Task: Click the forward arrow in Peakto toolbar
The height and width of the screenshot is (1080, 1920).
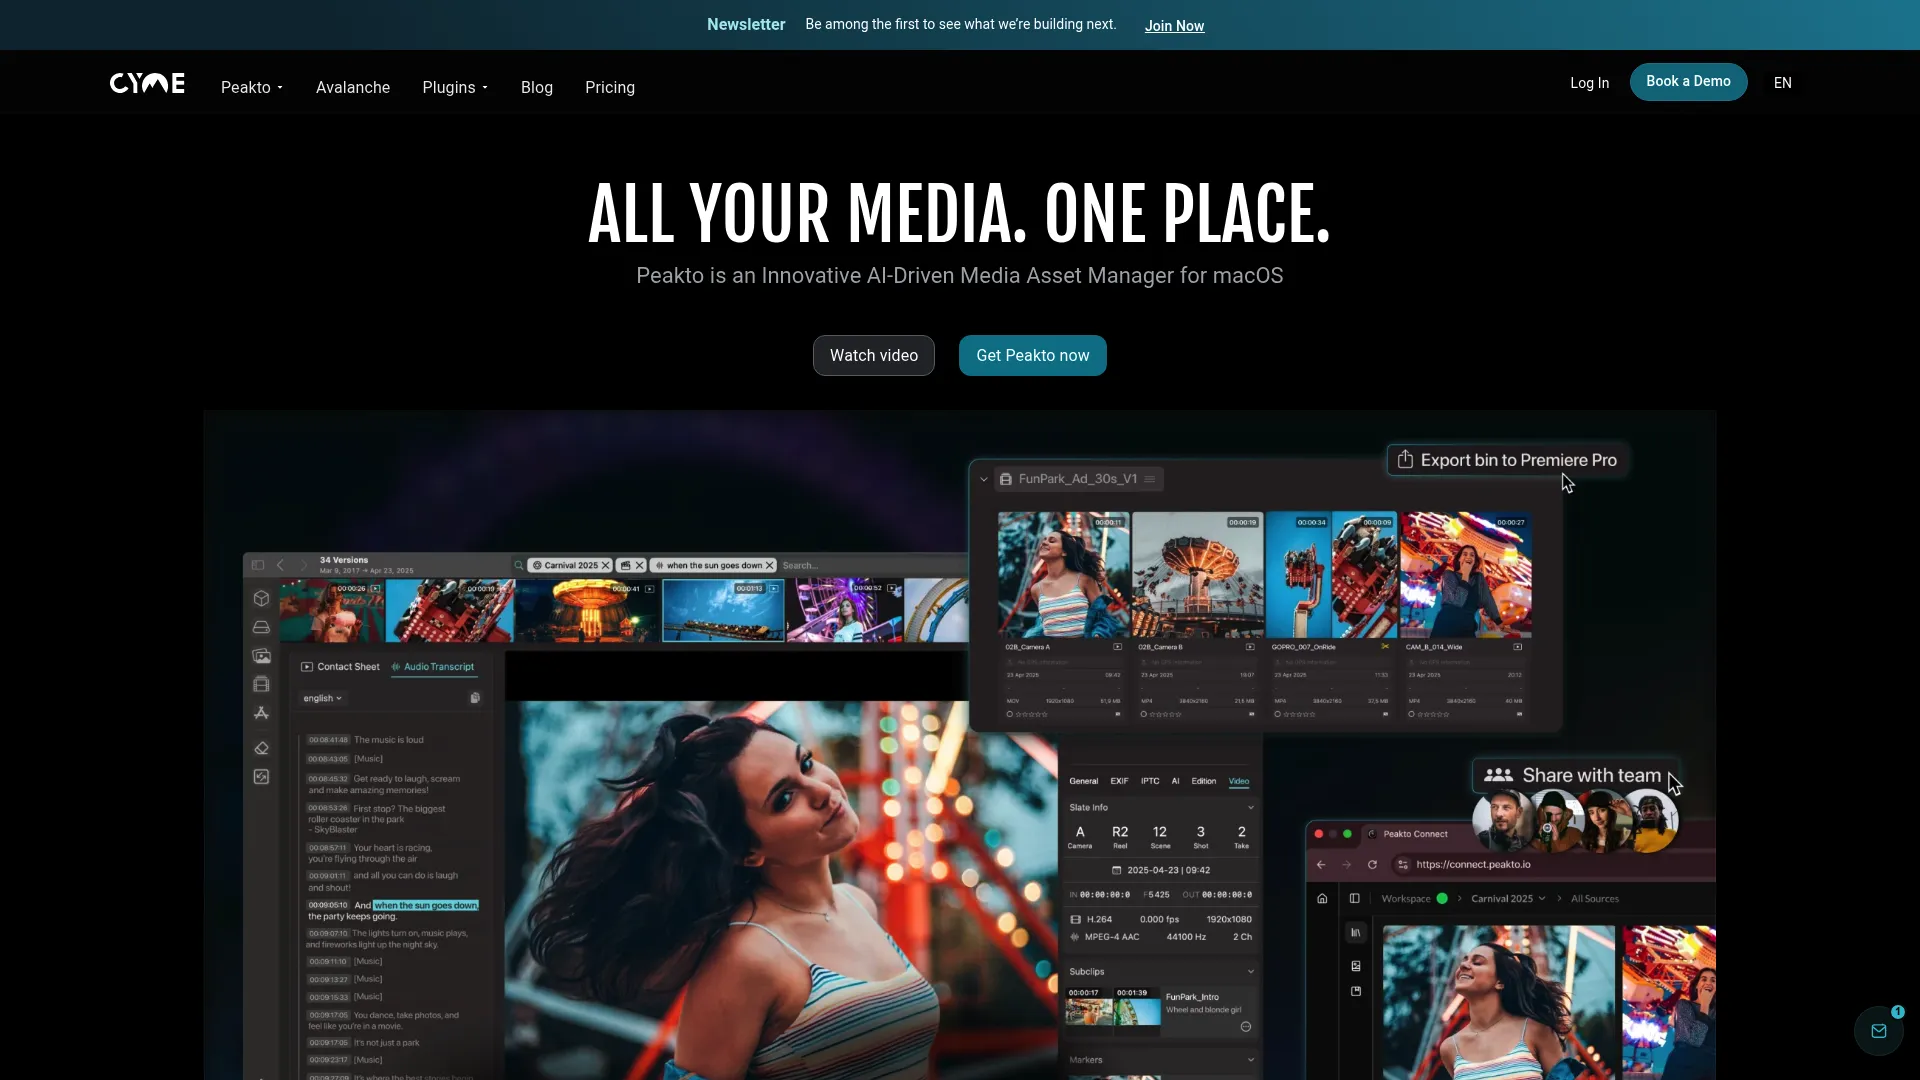Action: 304,565
